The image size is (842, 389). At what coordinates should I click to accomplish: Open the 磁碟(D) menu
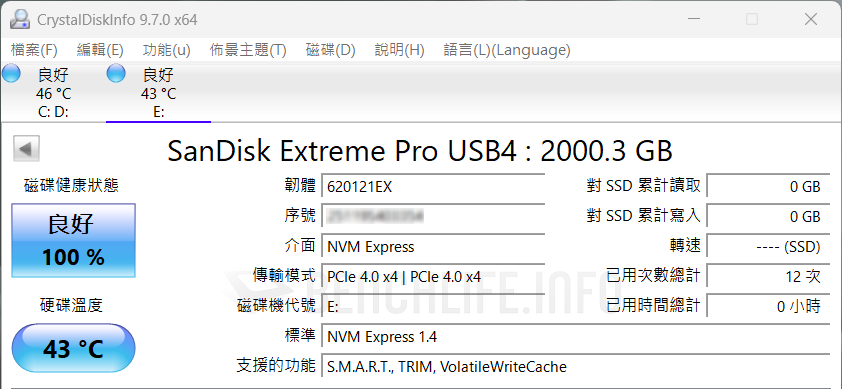point(330,50)
